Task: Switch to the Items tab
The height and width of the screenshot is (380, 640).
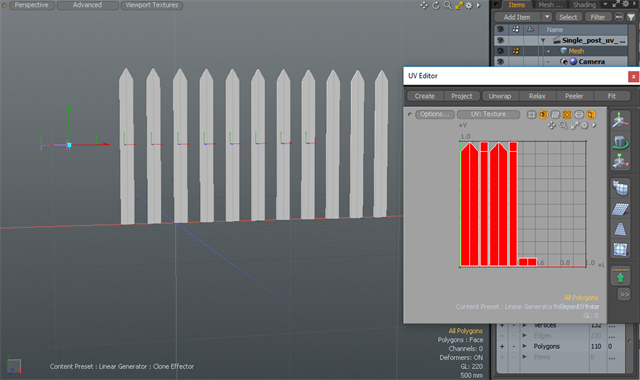Action: 516,5
